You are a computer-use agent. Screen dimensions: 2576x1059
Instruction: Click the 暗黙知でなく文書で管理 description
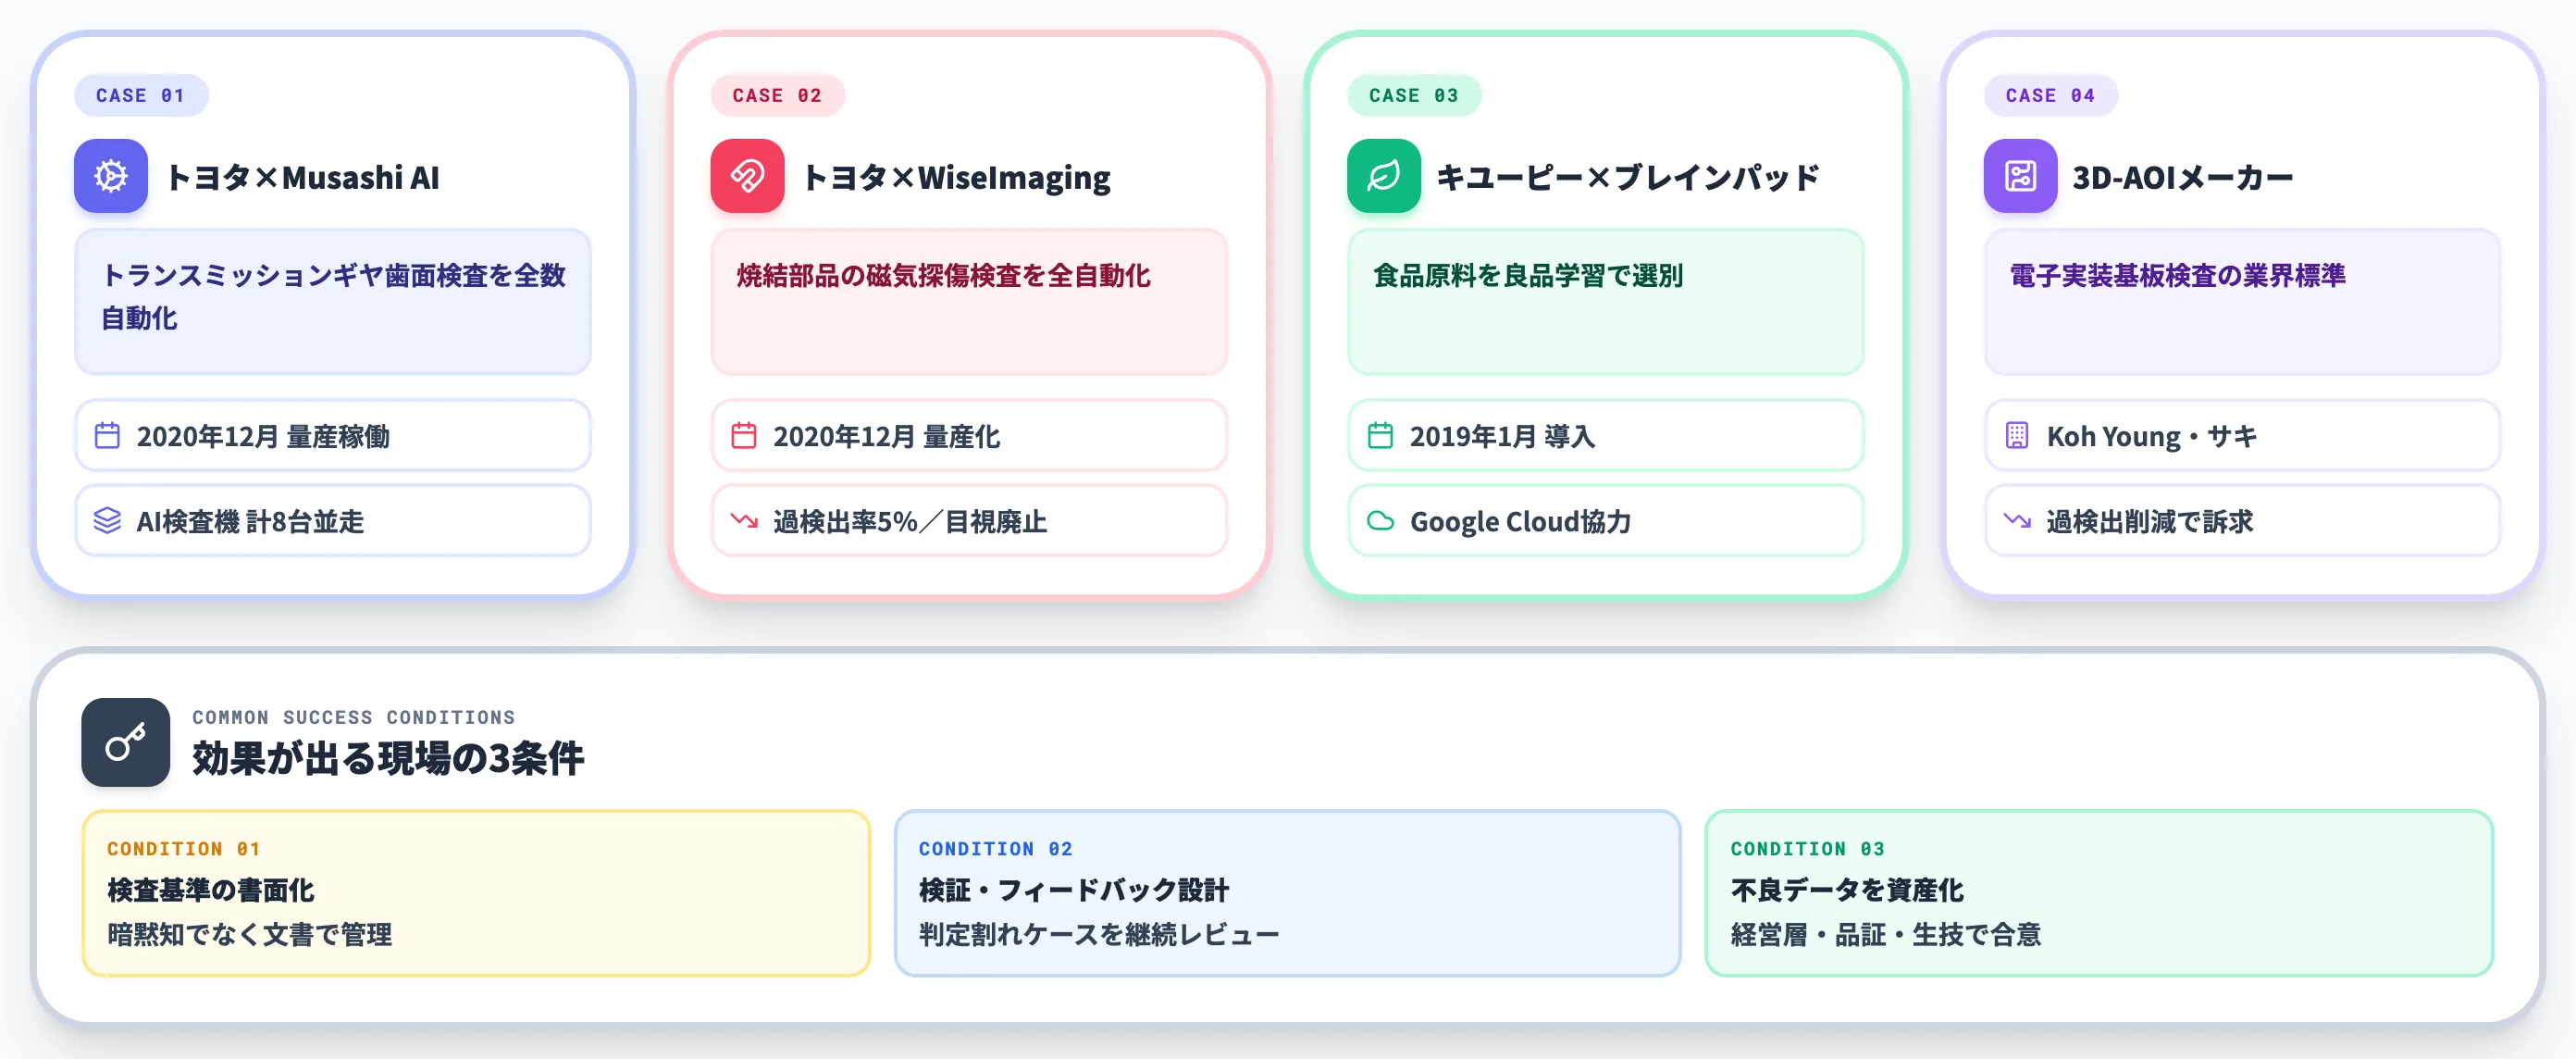coord(250,935)
